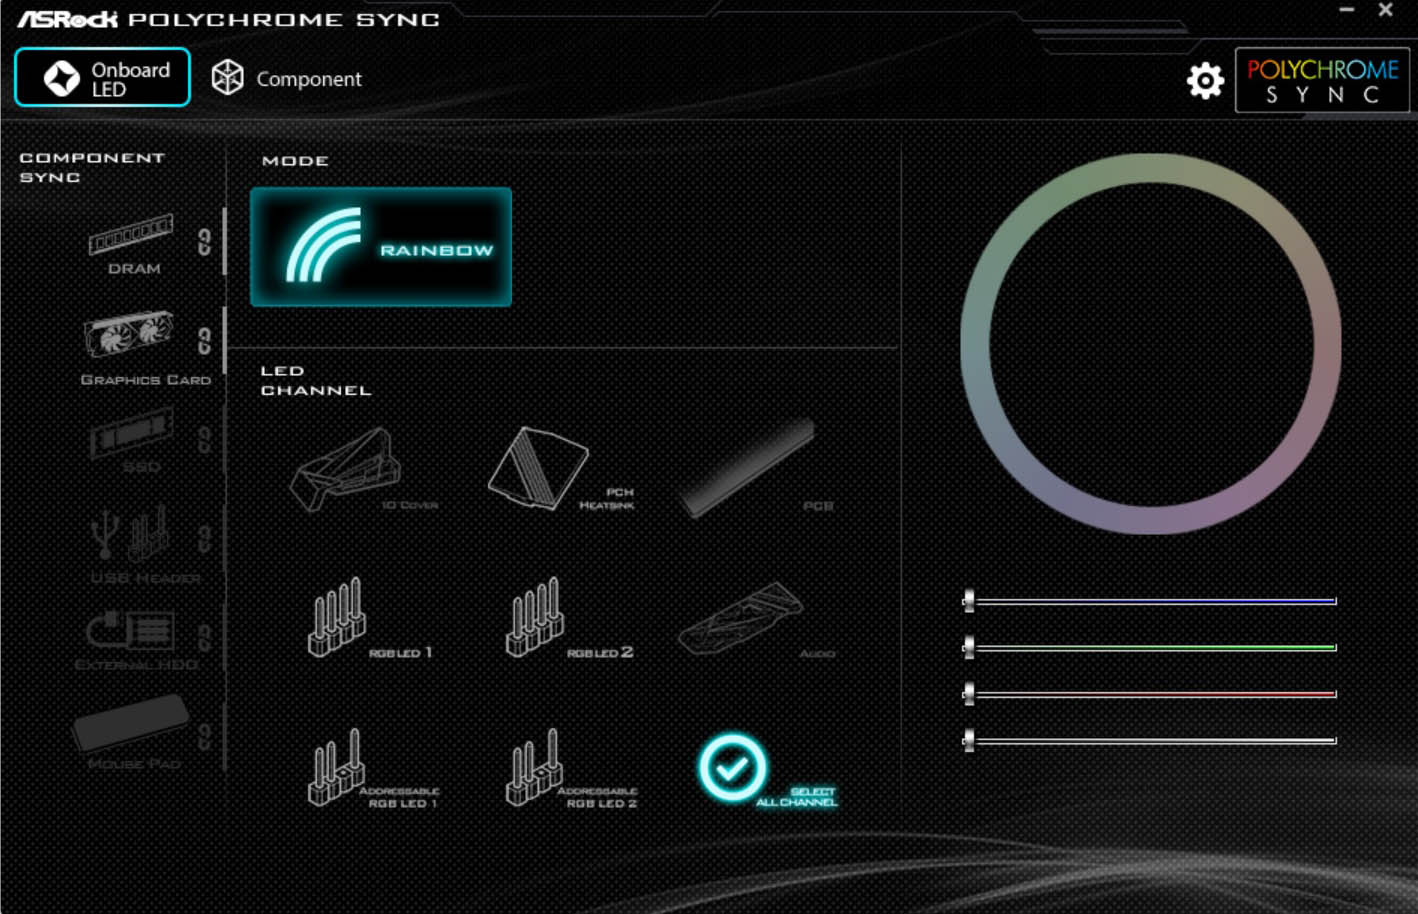Toggle the Select All Channel checkmark
This screenshot has height=914, width=1418.
point(732,768)
